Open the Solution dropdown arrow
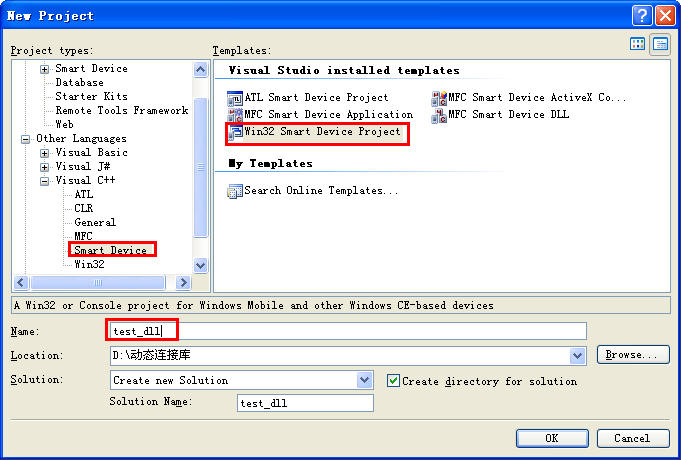Screen dimensions: 681x460 [x=364, y=380]
